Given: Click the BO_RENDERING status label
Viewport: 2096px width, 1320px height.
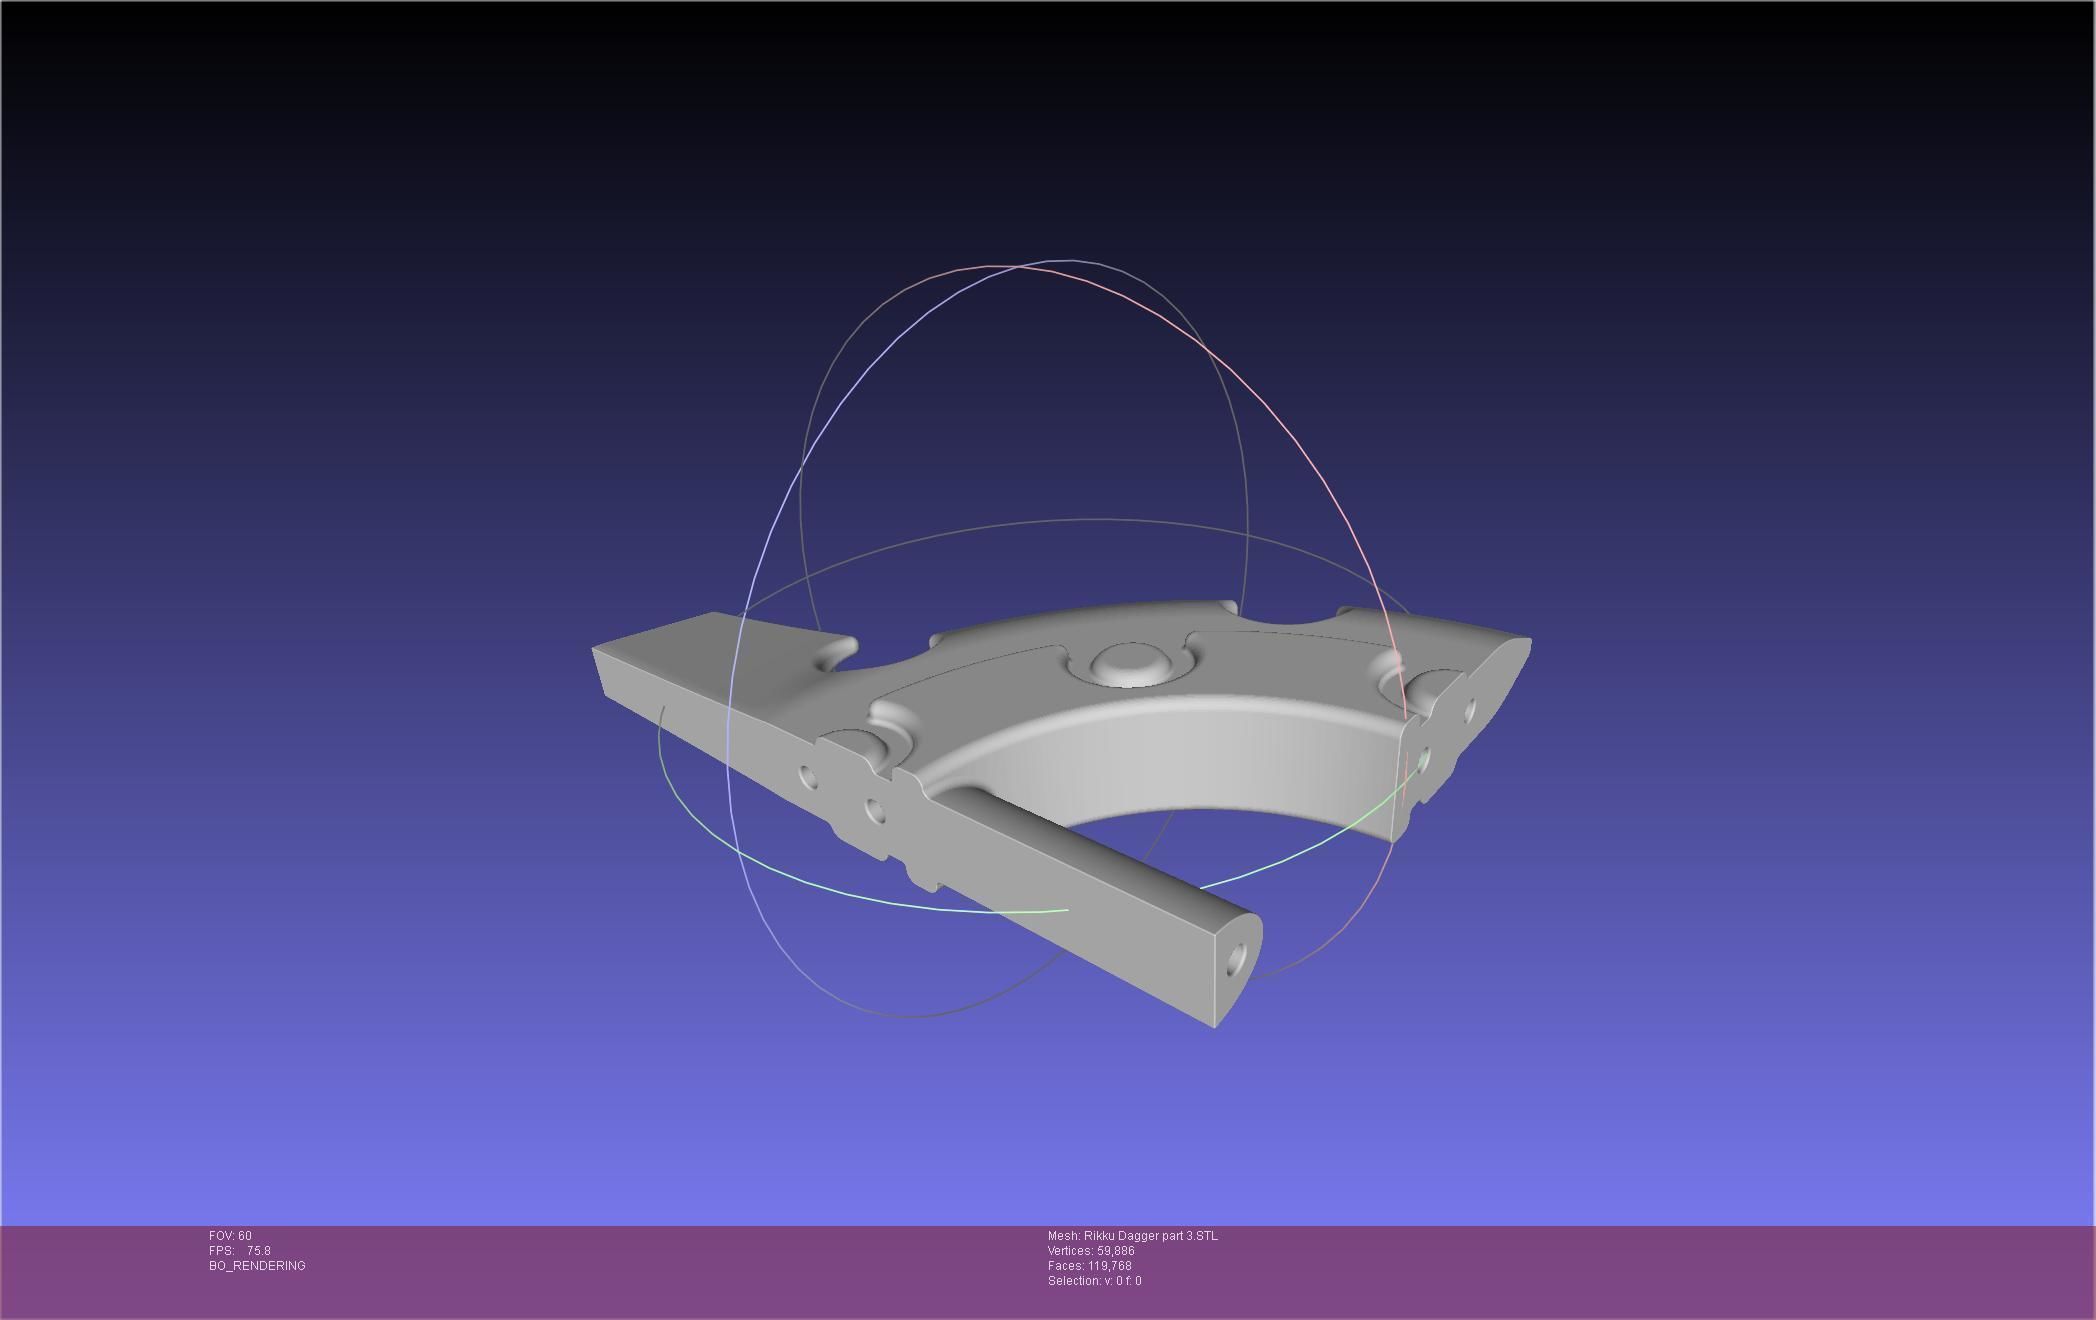Looking at the screenshot, I should click(257, 1266).
